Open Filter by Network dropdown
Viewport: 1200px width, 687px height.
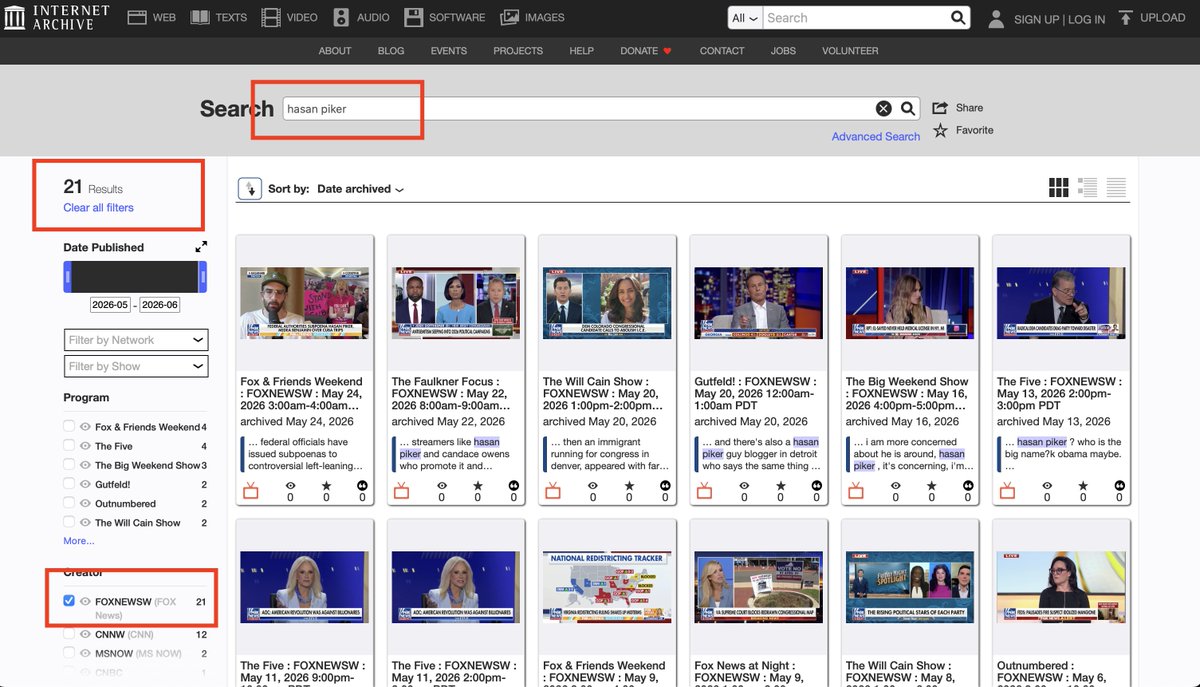(x=136, y=340)
